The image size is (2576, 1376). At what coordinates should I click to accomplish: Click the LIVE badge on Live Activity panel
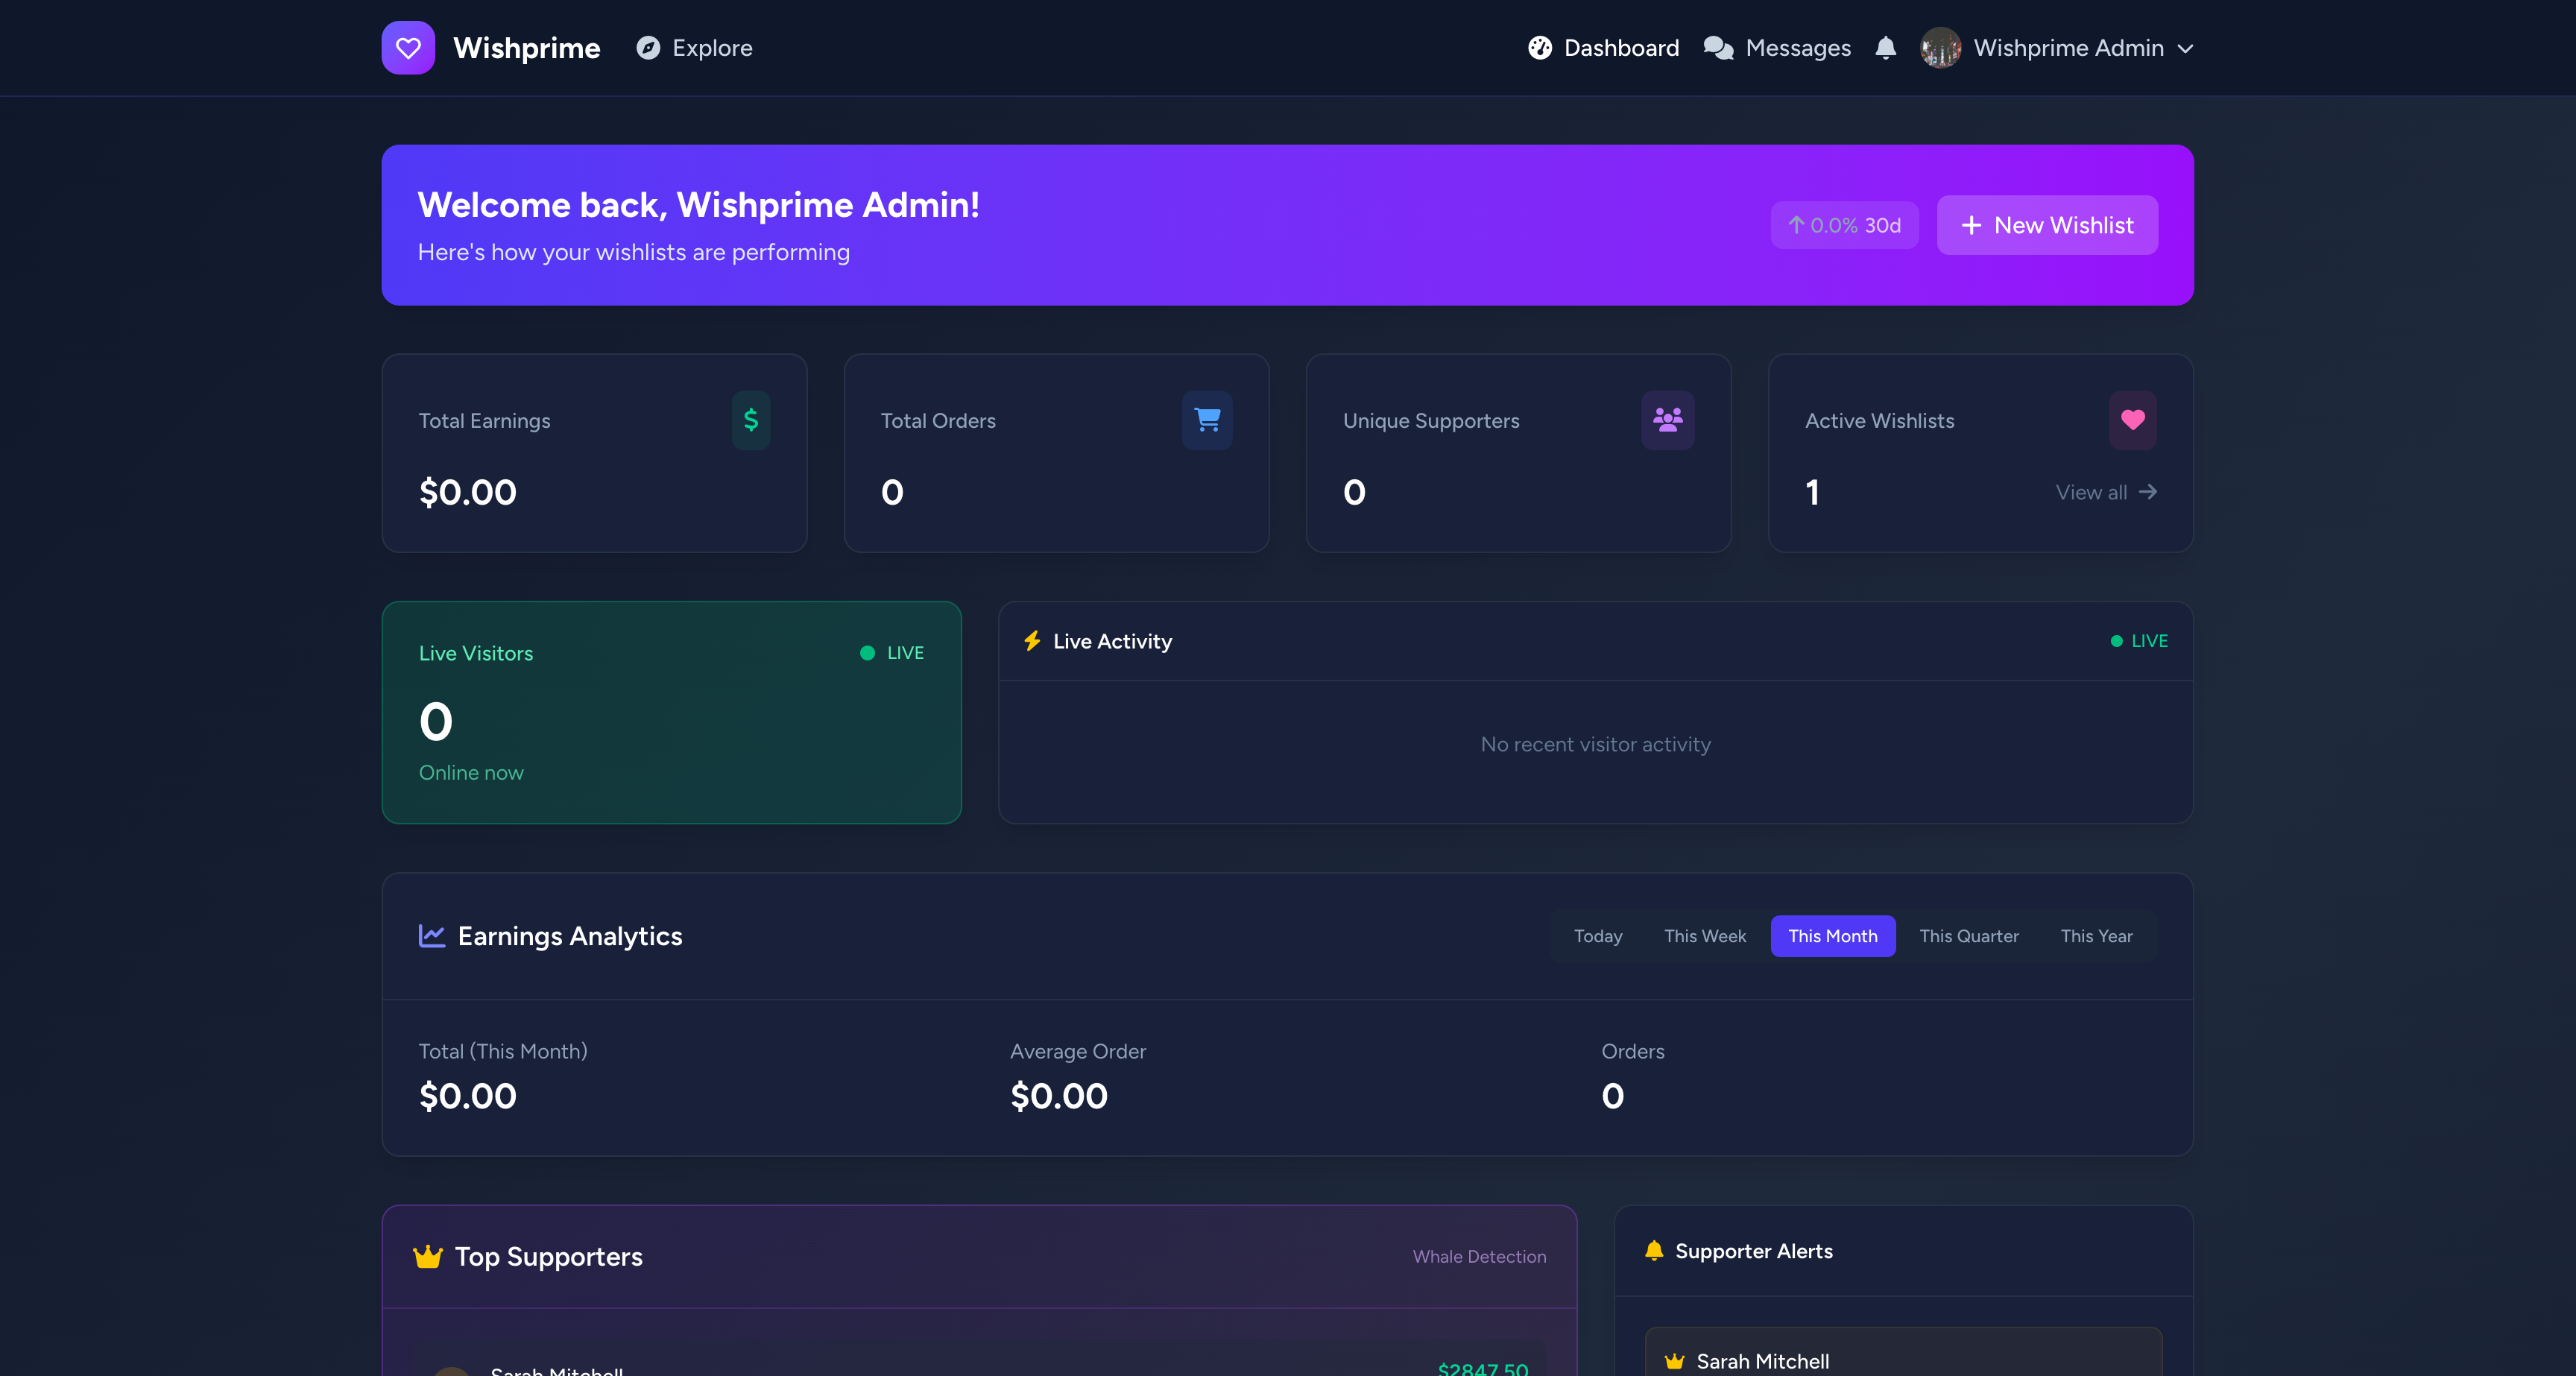coord(2139,641)
